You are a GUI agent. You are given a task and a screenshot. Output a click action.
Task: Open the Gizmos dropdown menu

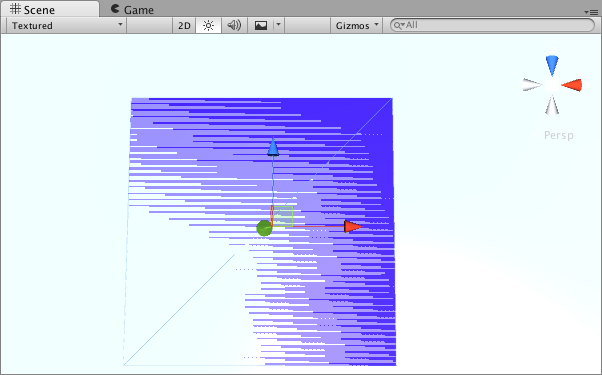pos(357,25)
